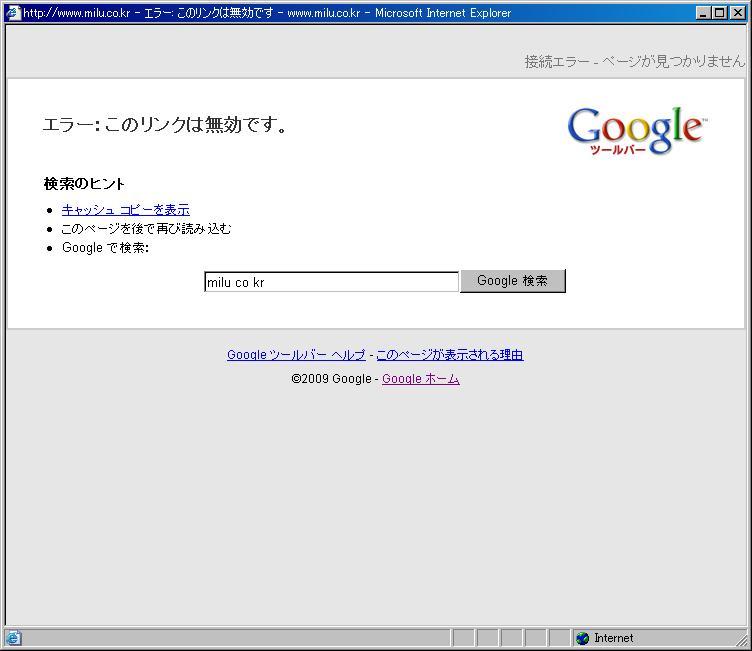752x651 pixels.
Task: Close the Internet Explorer window
Action: 737,13
